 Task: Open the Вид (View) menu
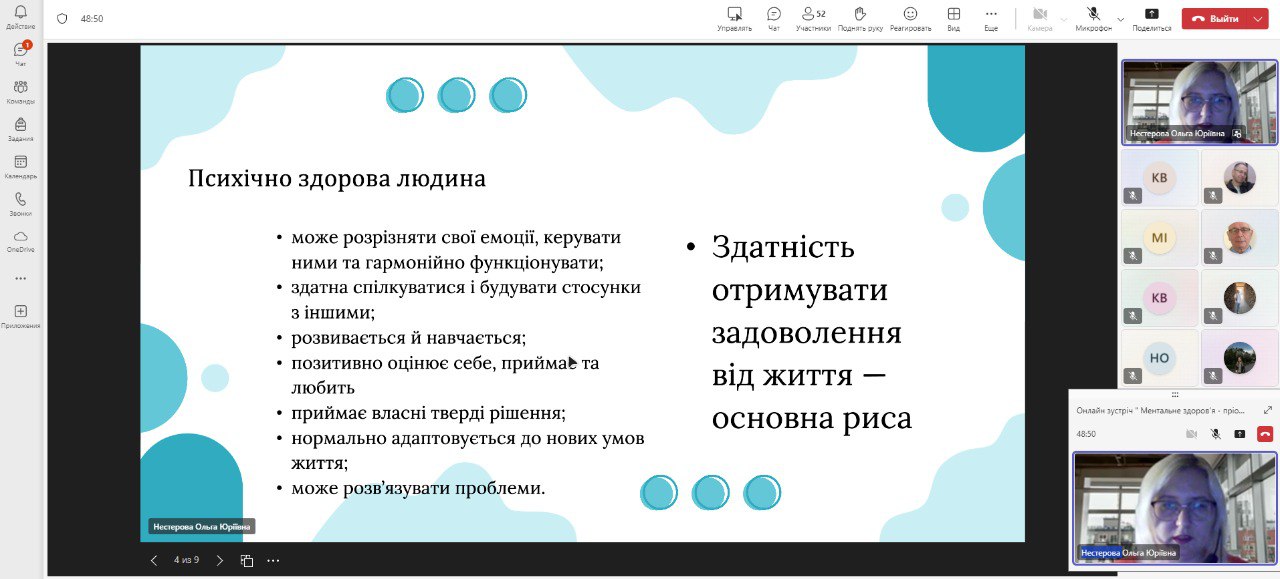953,17
